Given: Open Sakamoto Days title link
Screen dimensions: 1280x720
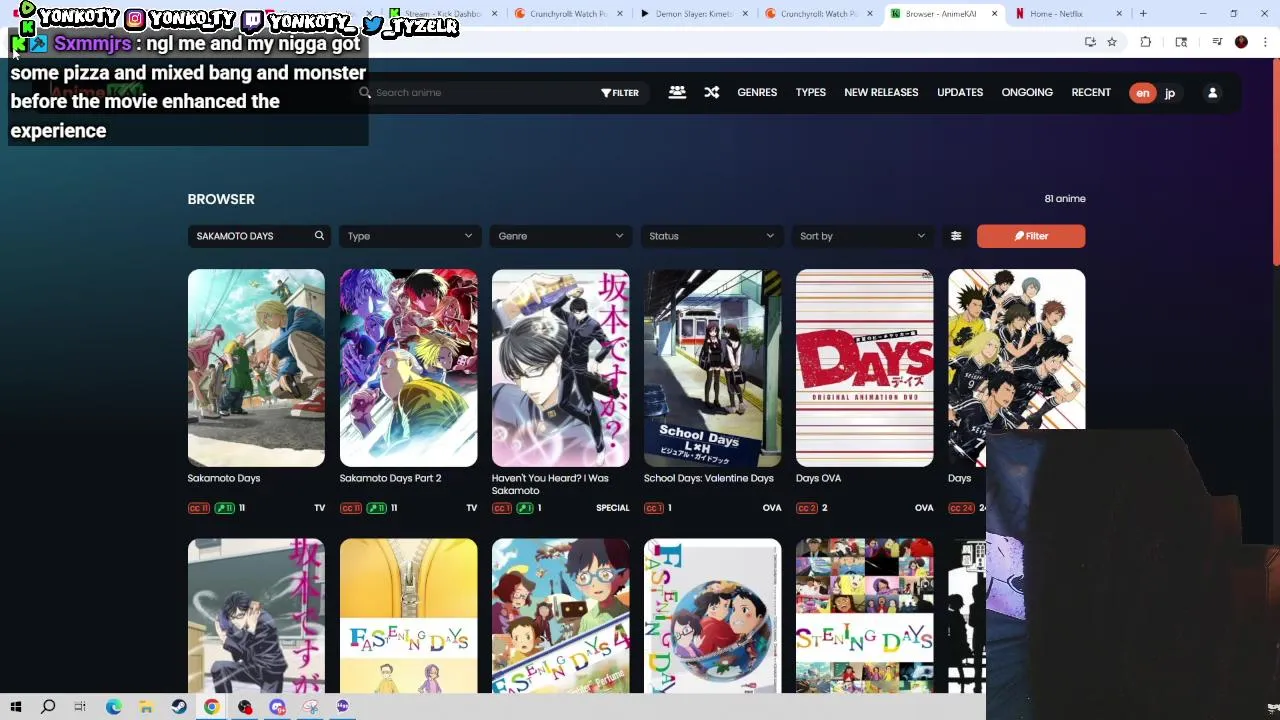Looking at the screenshot, I should pos(223,478).
